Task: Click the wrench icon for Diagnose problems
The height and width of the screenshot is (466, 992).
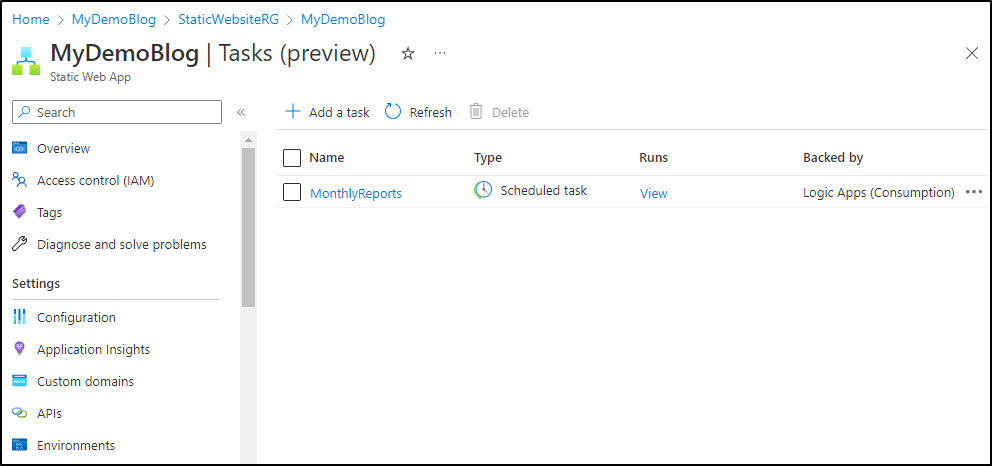Action: [20, 244]
